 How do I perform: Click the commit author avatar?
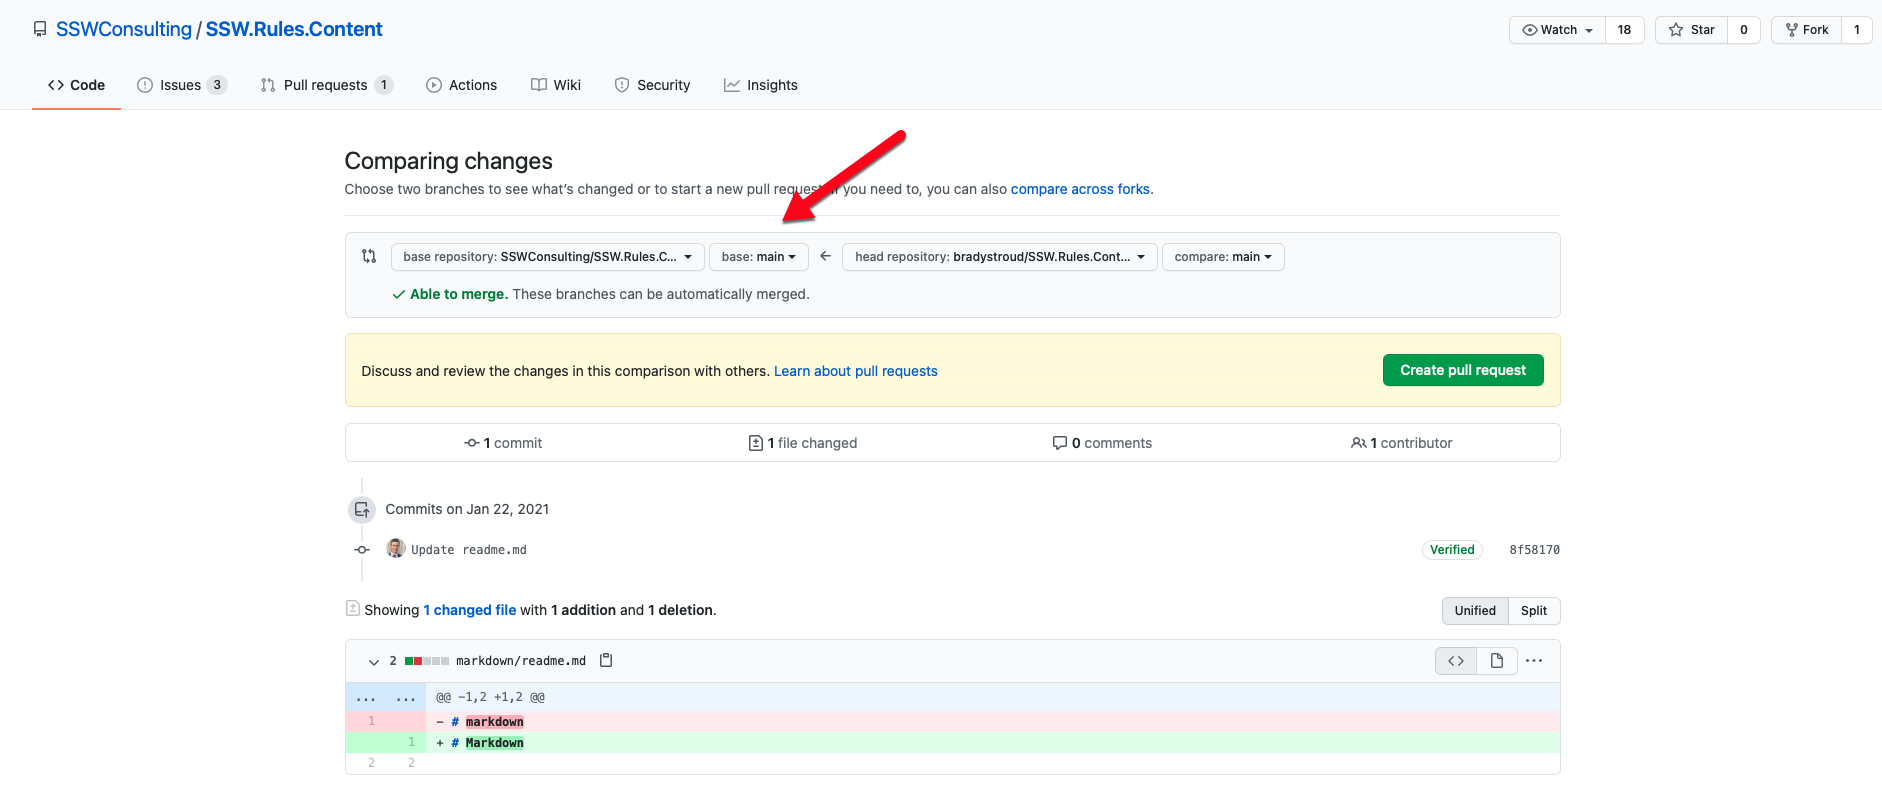[x=396, y=548]
